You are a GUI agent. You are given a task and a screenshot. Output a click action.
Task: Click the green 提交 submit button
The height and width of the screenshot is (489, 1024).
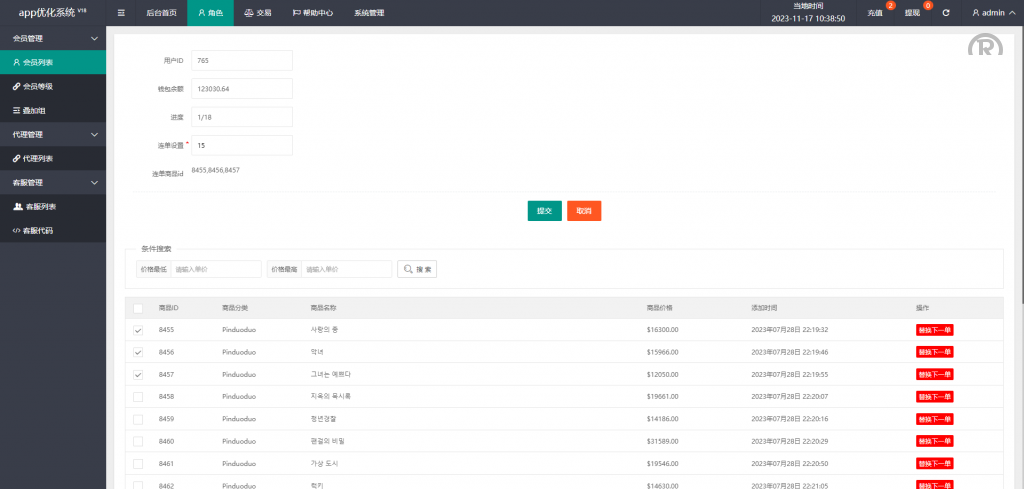point(544,211)
